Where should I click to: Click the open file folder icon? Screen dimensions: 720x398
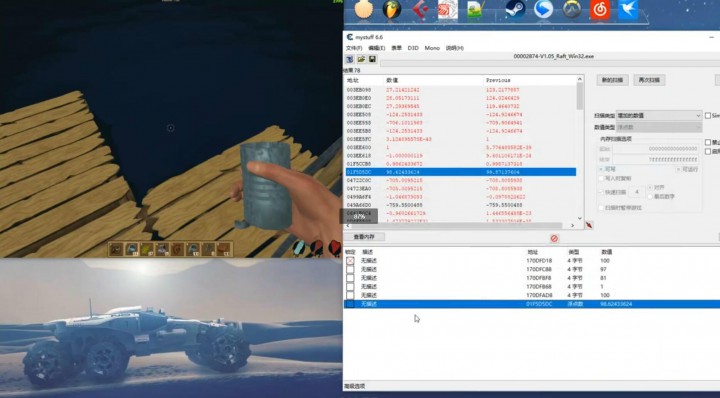click(x=361, y=59)
